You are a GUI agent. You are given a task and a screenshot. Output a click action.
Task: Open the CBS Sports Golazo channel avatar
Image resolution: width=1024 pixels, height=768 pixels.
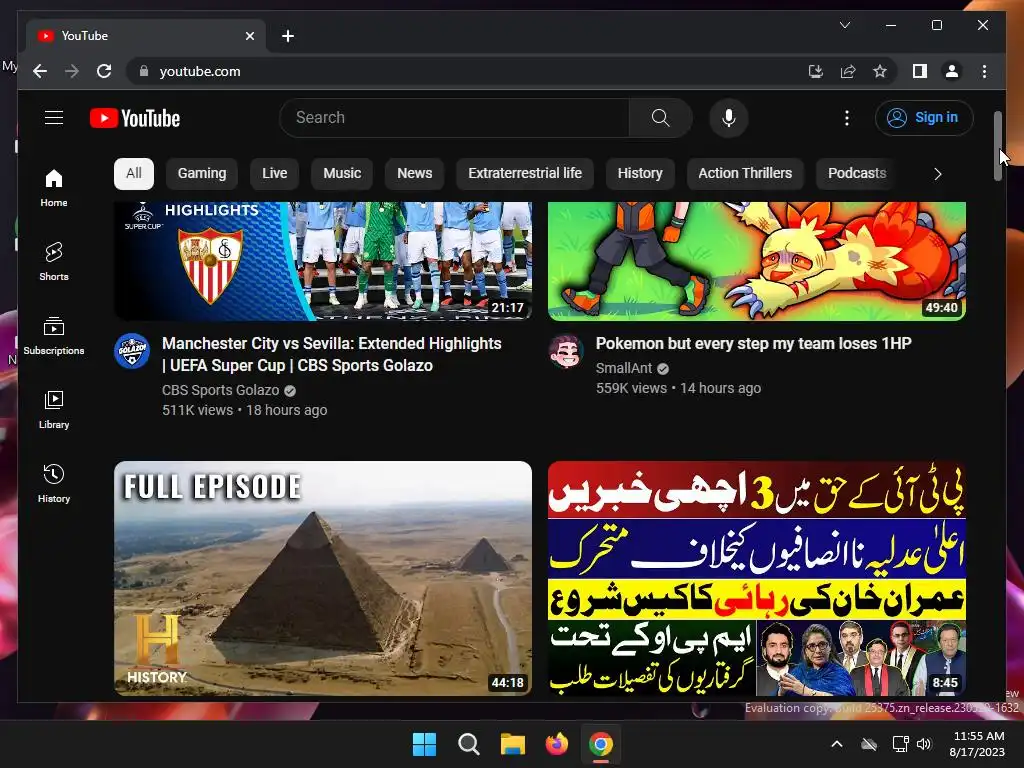(132, 351)
